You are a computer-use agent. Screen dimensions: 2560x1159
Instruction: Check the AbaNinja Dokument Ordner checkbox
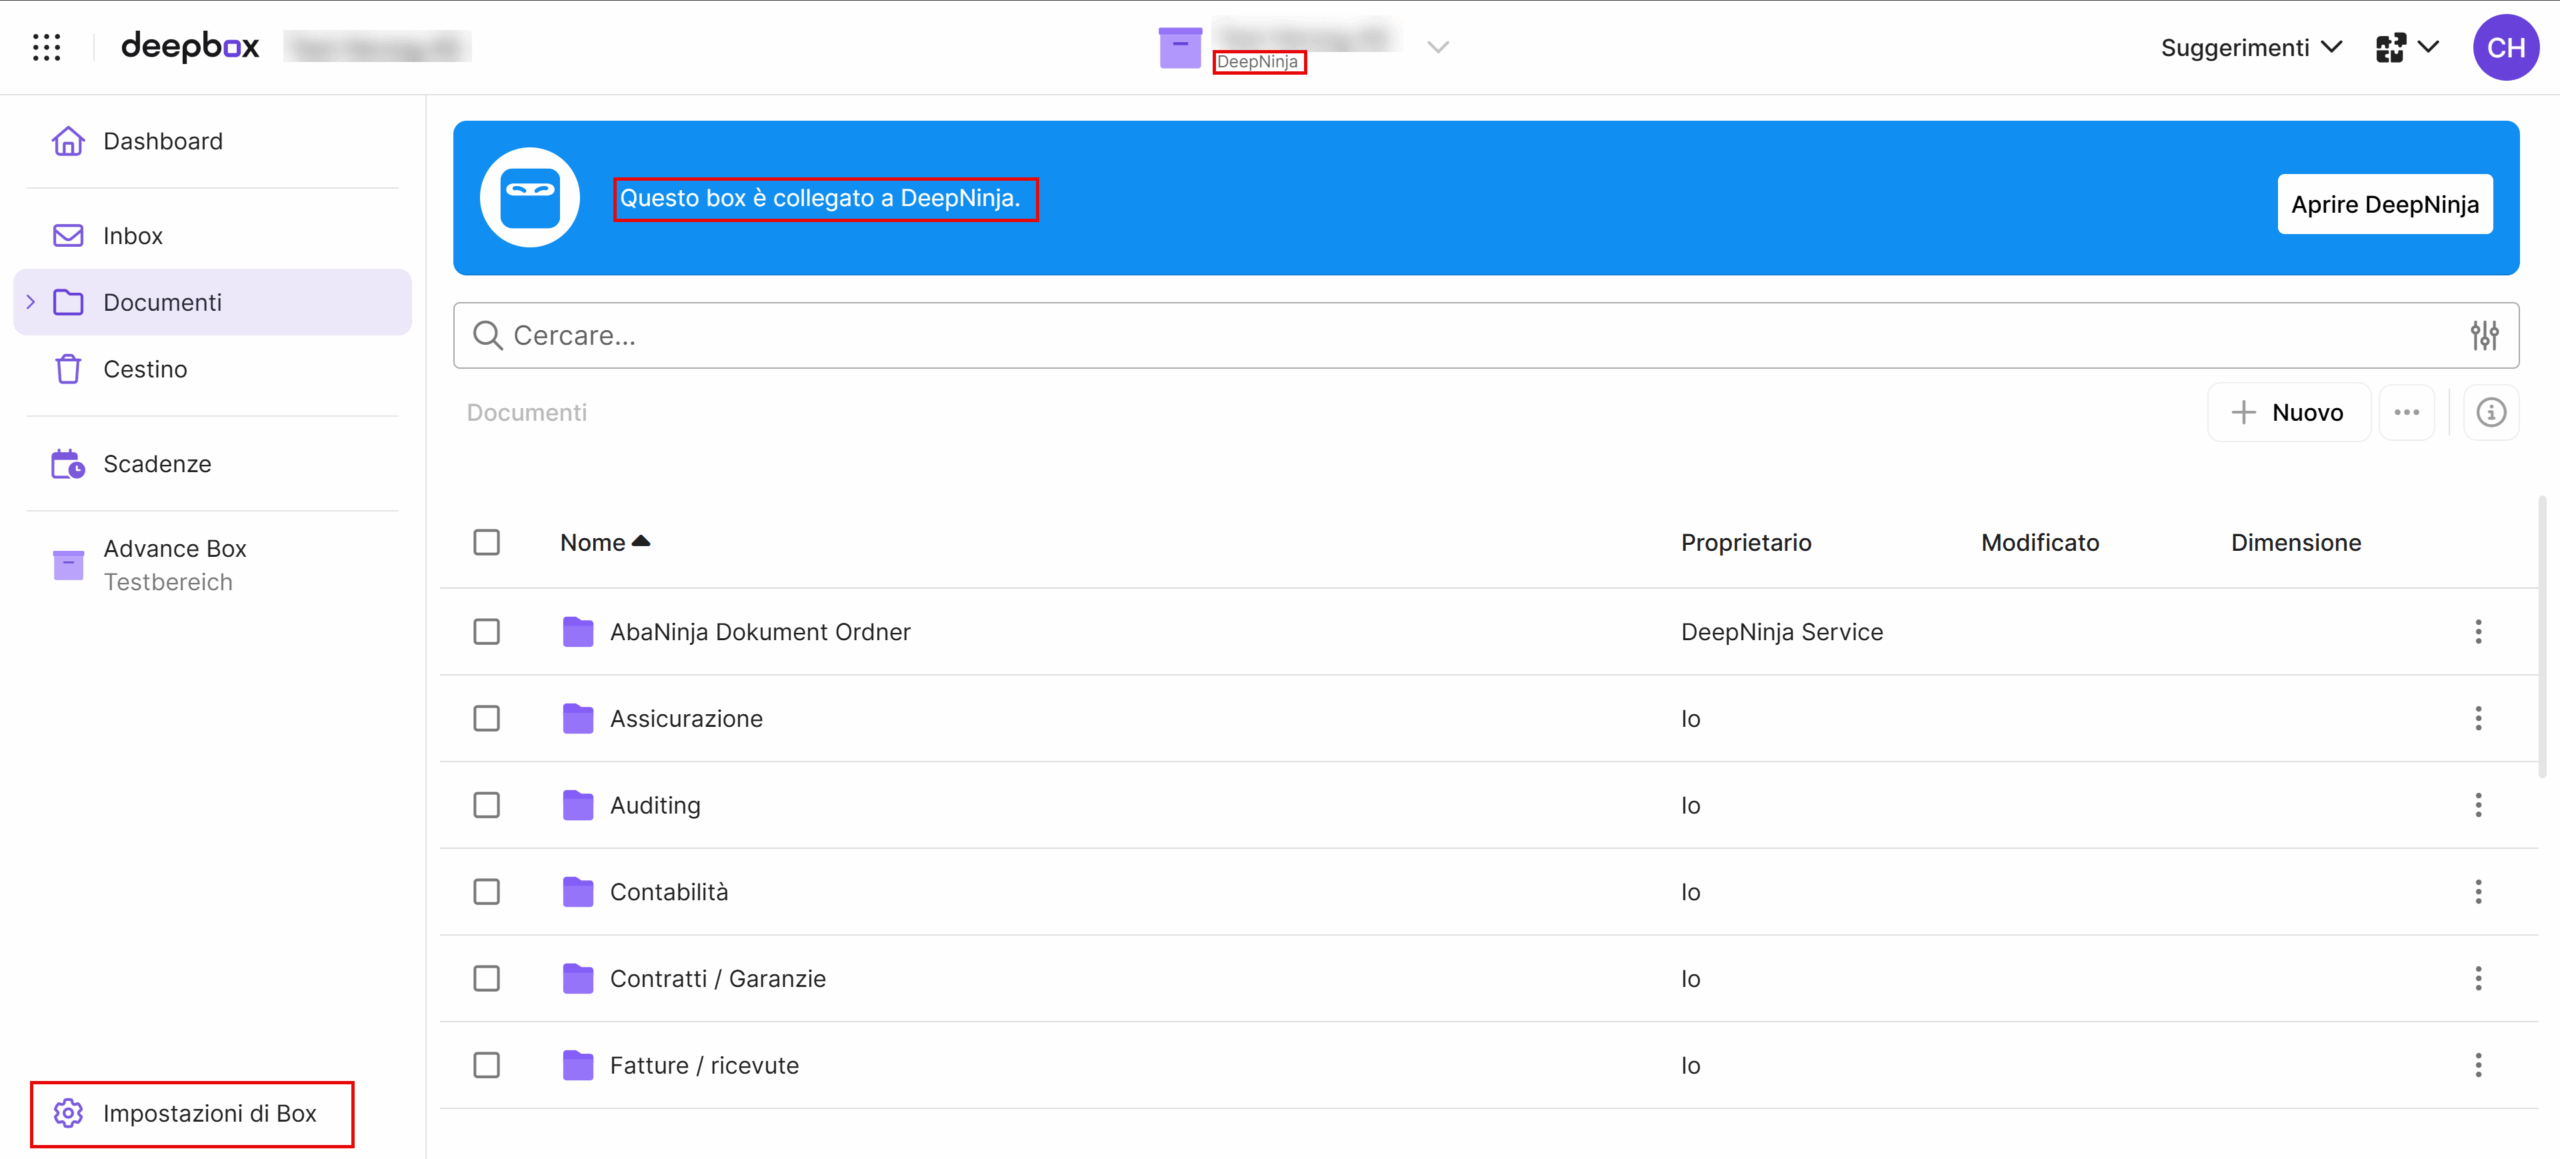[x=487, y=632]
